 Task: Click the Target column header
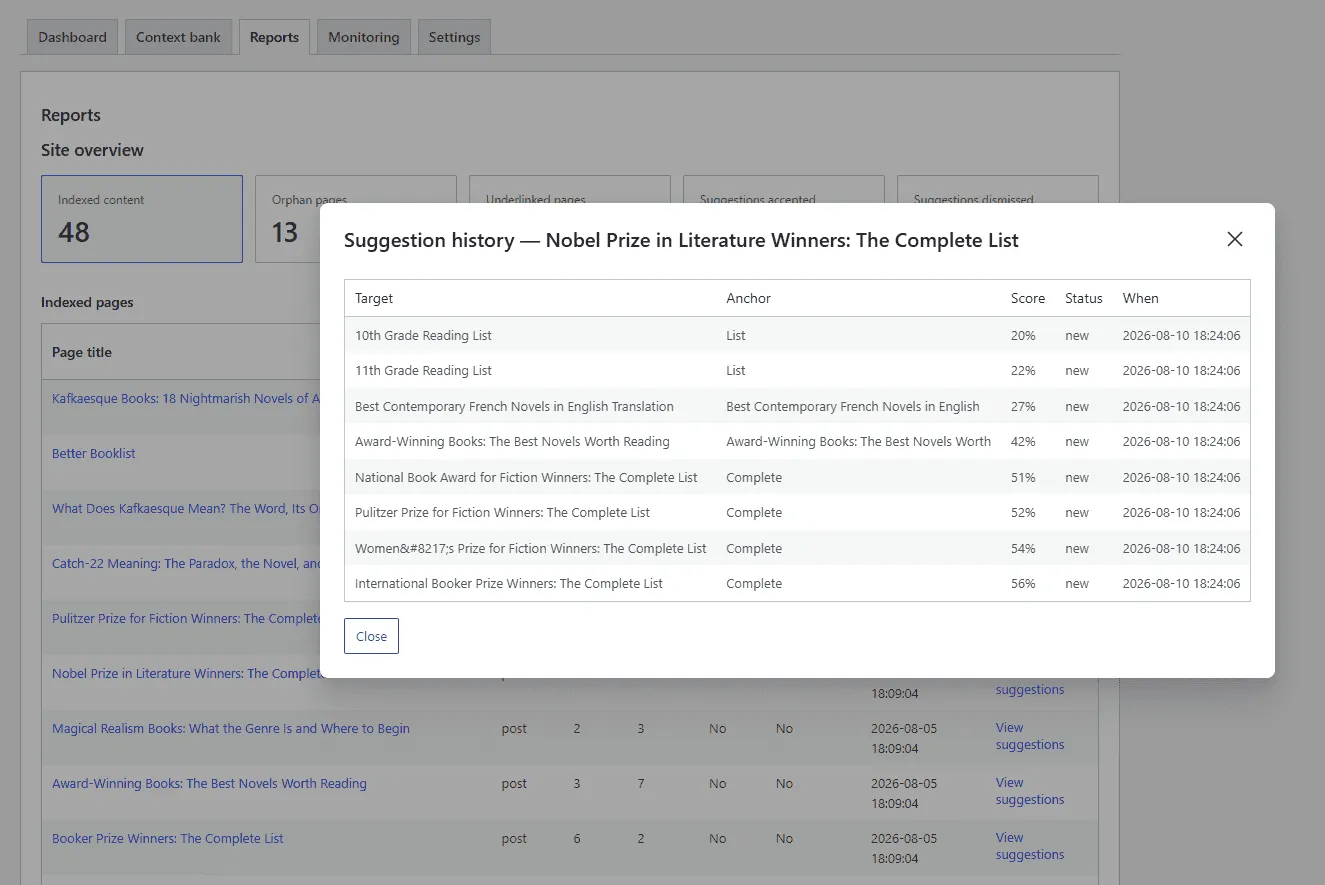[x=374, y=298]
